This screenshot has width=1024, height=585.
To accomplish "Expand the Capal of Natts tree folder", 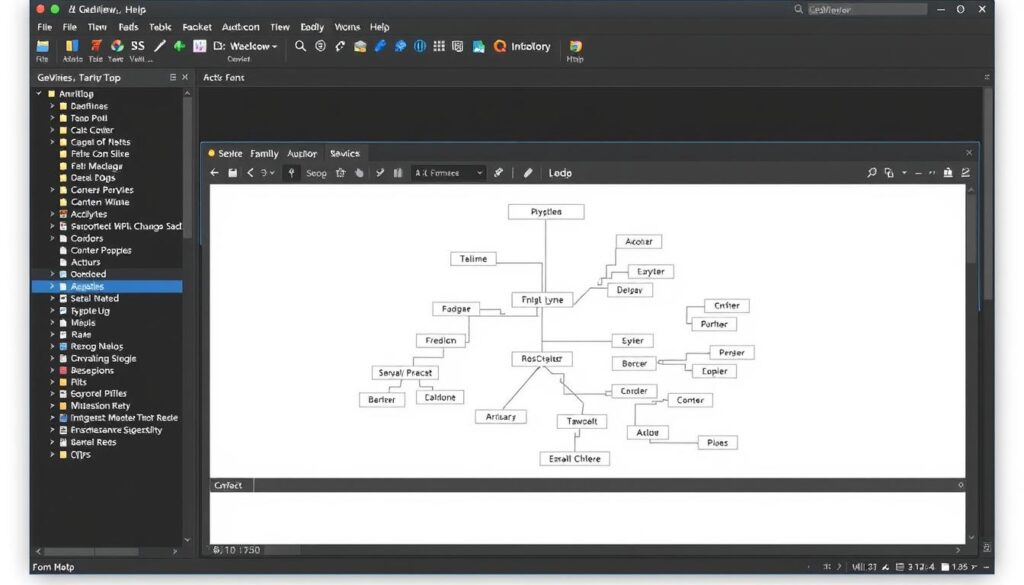I will pos(53,142).
